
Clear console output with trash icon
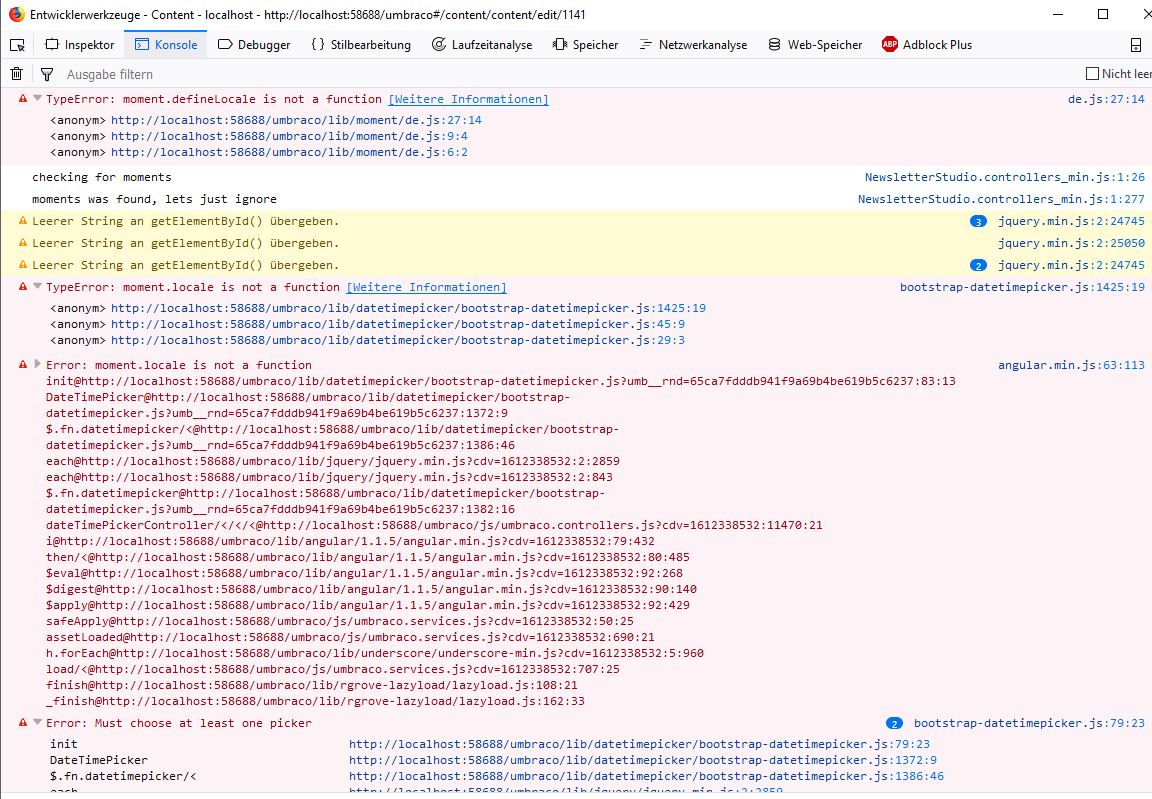[16, 74]
